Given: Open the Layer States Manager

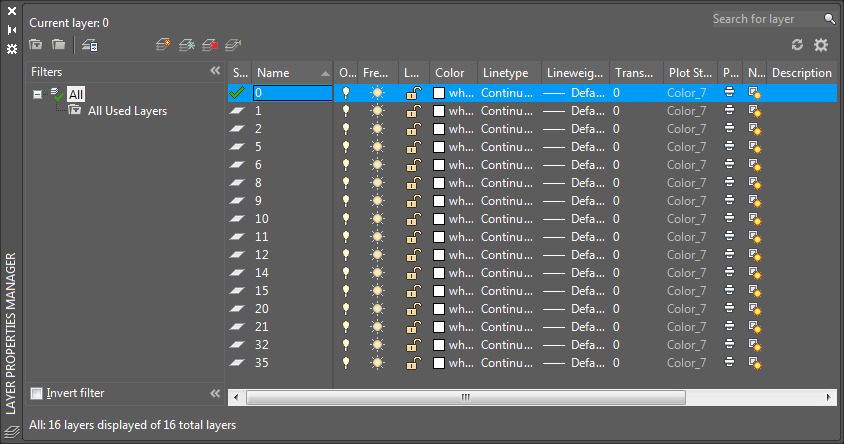Looking at the screenshot, I should [89, 45].
